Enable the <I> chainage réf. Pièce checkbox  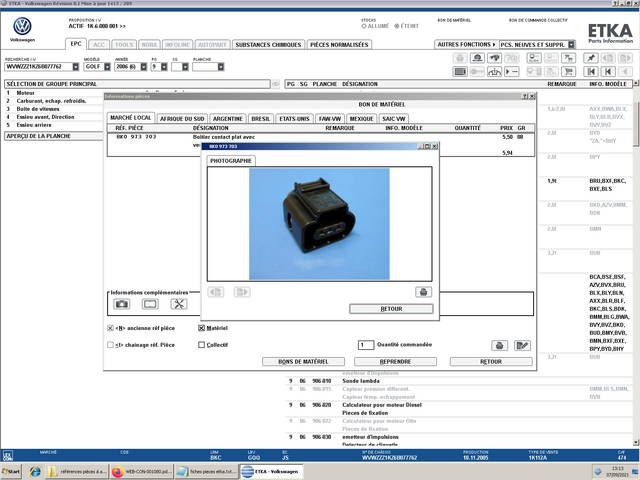pos(110,345)
